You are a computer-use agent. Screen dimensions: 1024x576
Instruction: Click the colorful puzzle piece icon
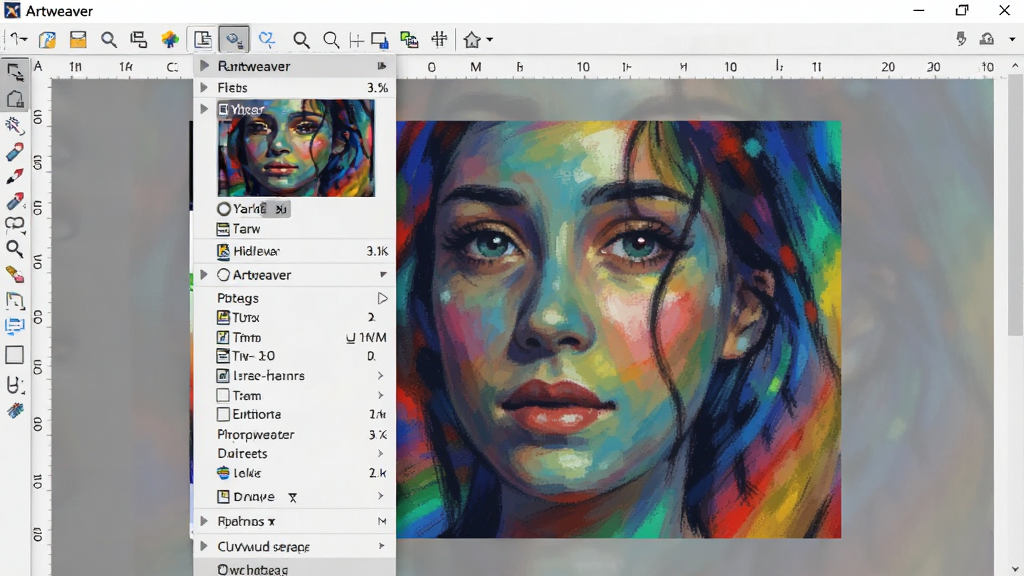pyautogui.click(x=170, y=40)
